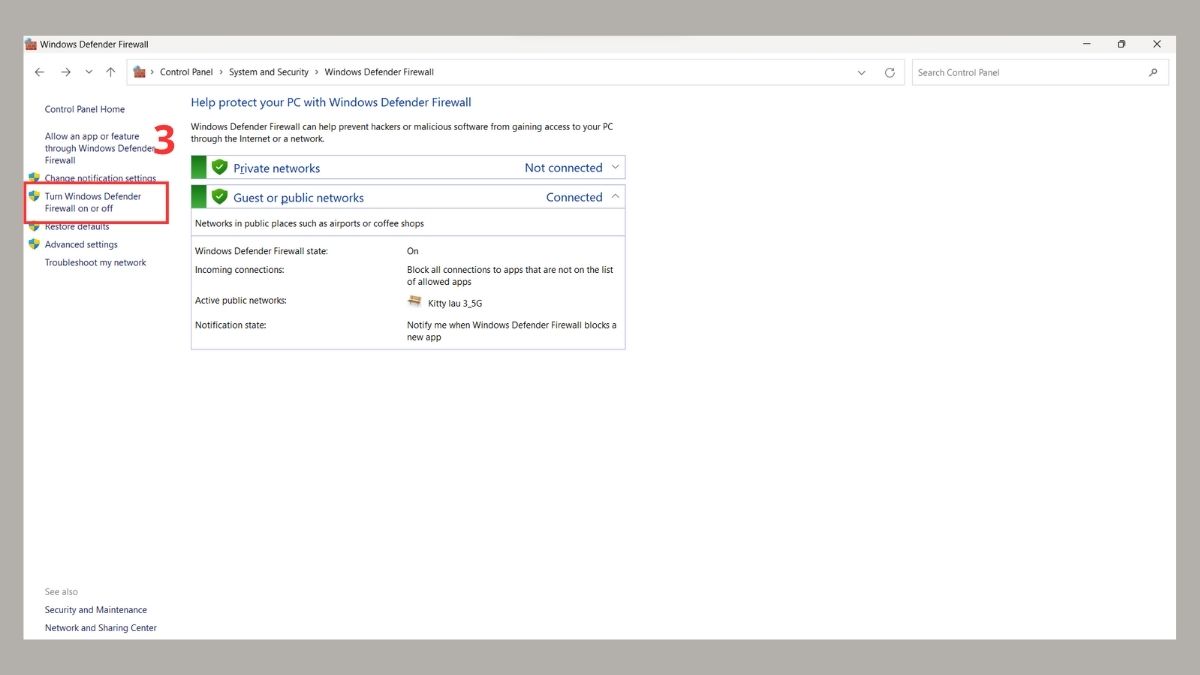The height and width of the screenshot is (675, 1200).
Task: Open Network and Sharing Center
Action: (101, 628)
